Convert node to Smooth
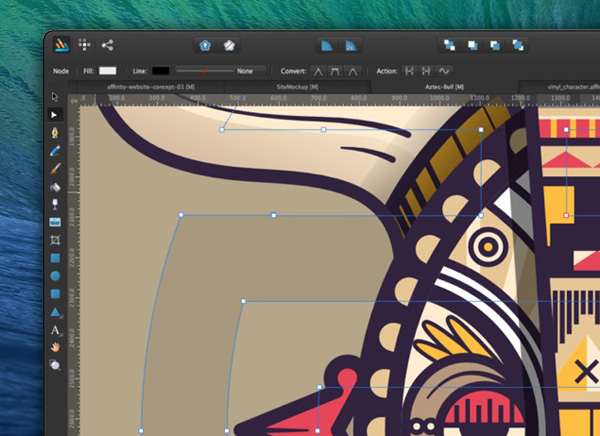Screen dimensions: 600x436 coord(335,71)
